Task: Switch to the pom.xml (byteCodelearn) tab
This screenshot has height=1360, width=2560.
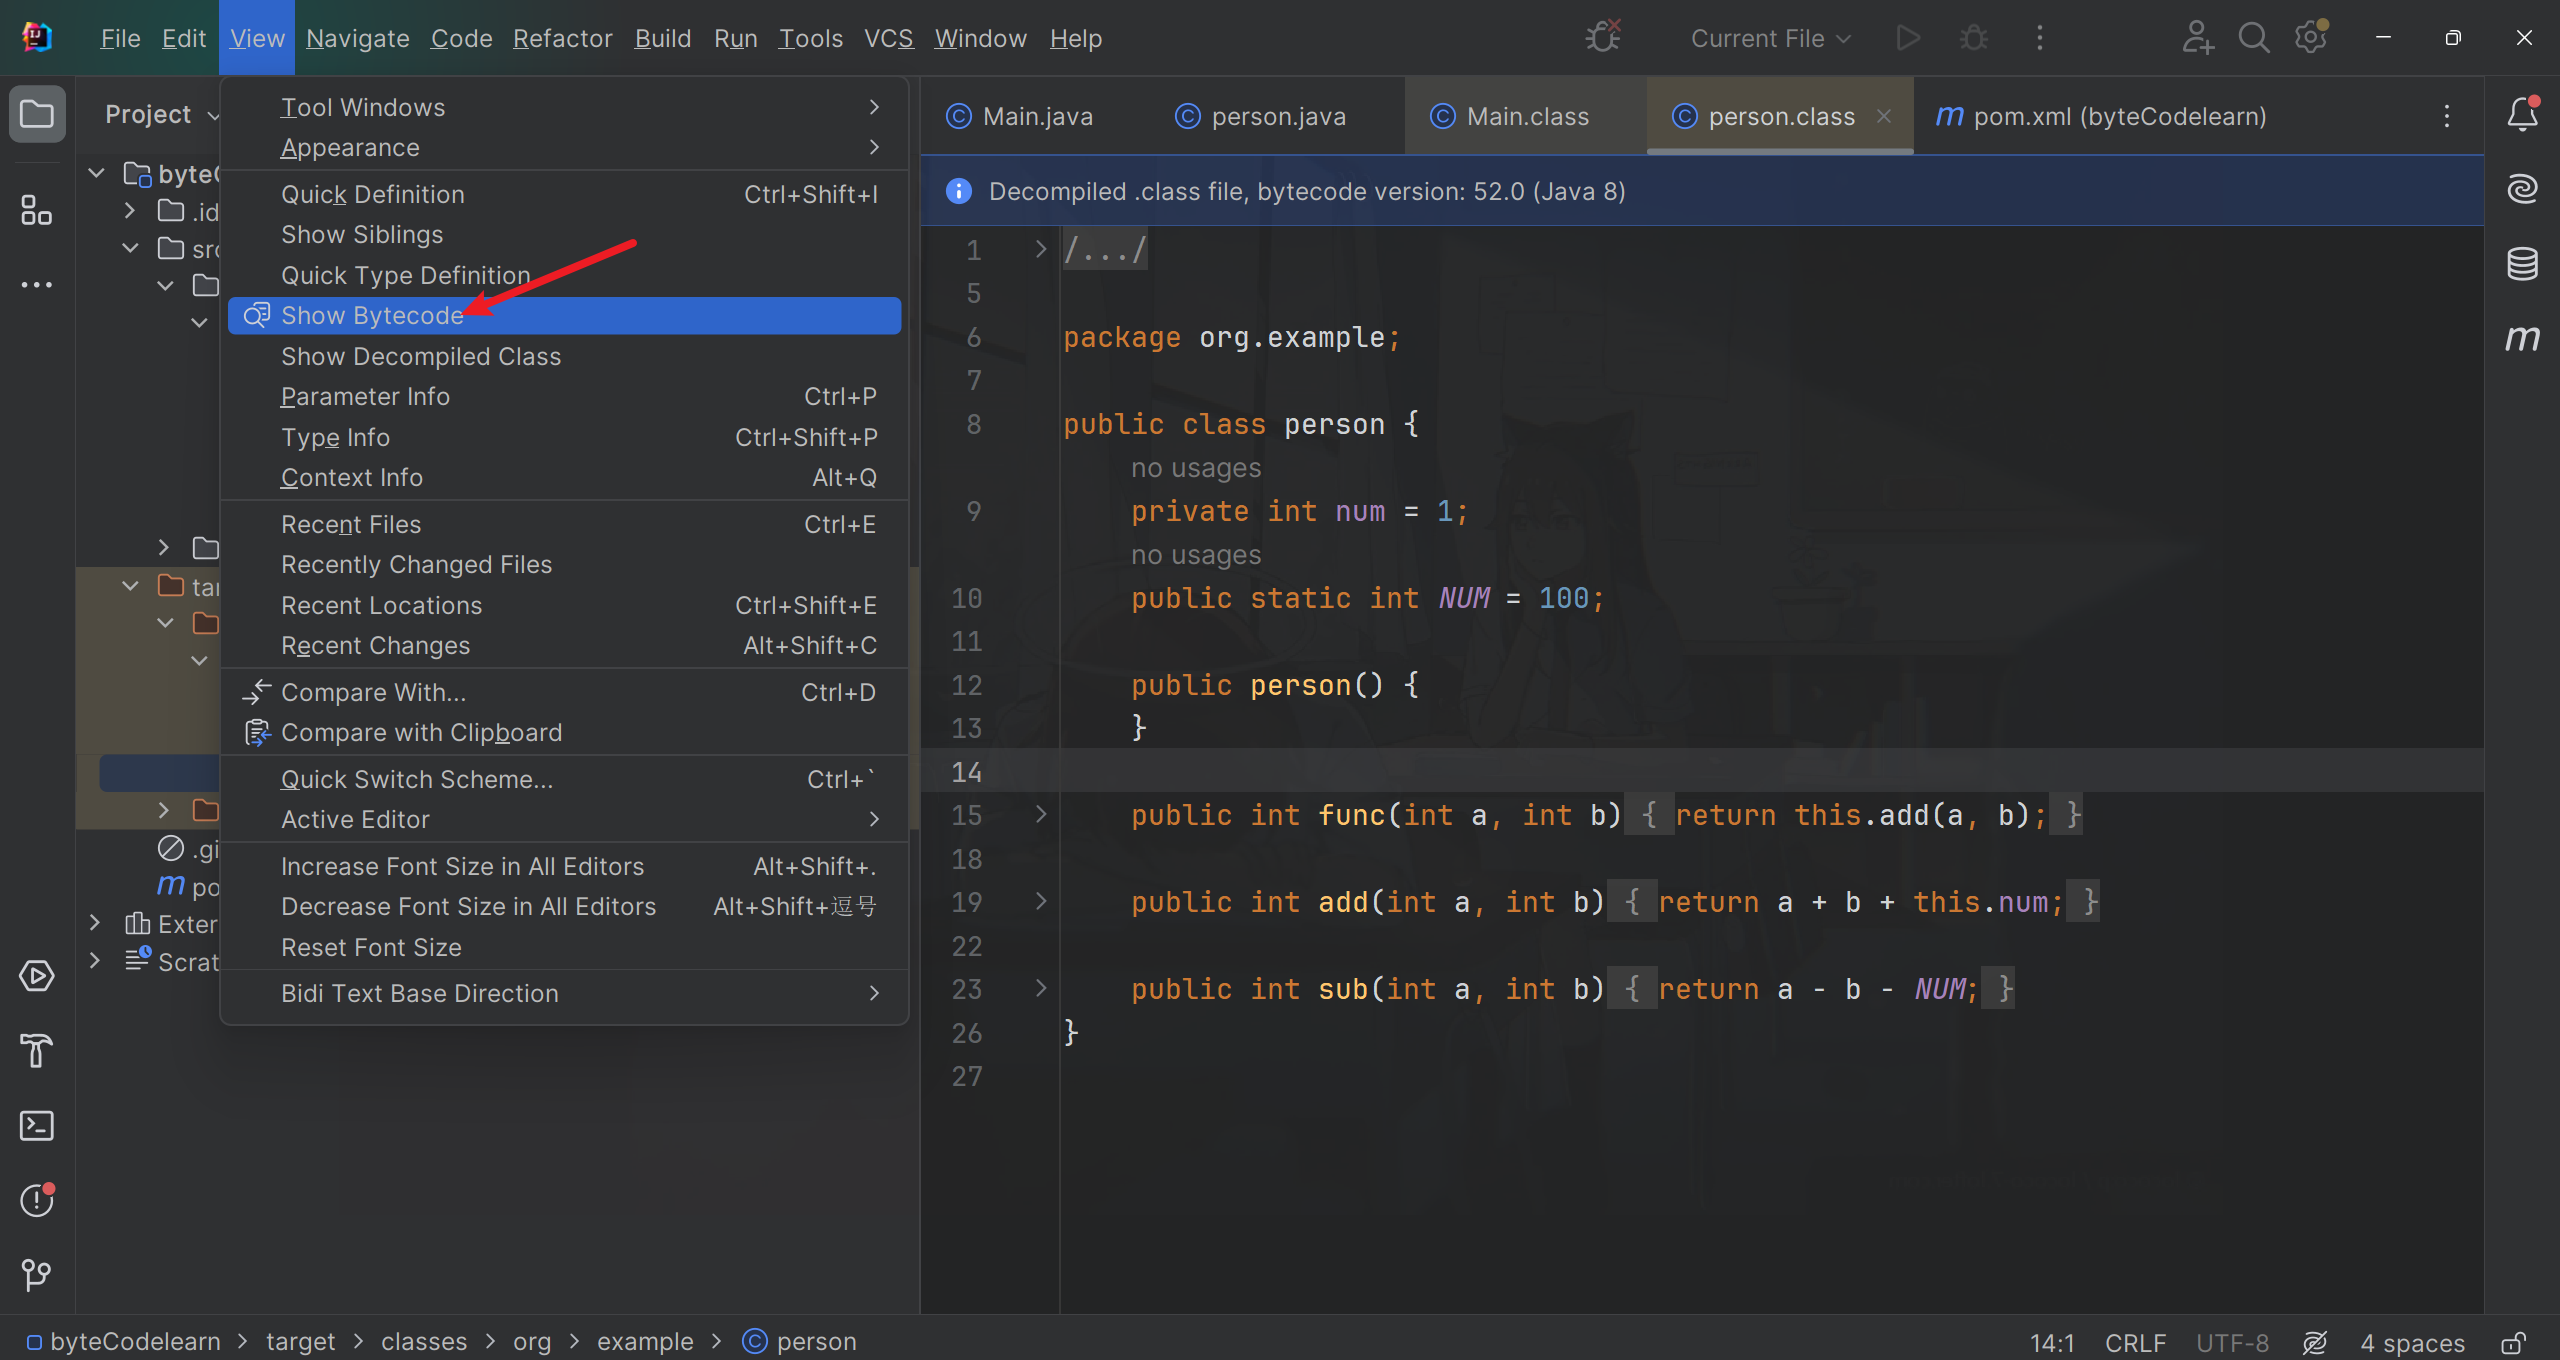Action: pos(2102,116)
